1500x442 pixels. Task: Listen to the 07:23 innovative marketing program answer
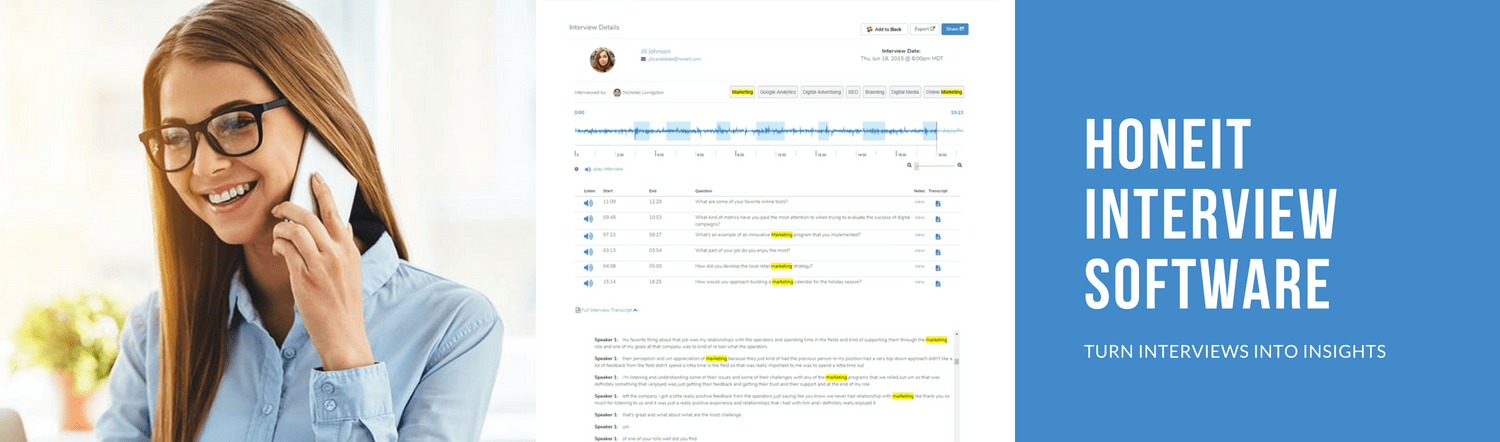point(588,236)
